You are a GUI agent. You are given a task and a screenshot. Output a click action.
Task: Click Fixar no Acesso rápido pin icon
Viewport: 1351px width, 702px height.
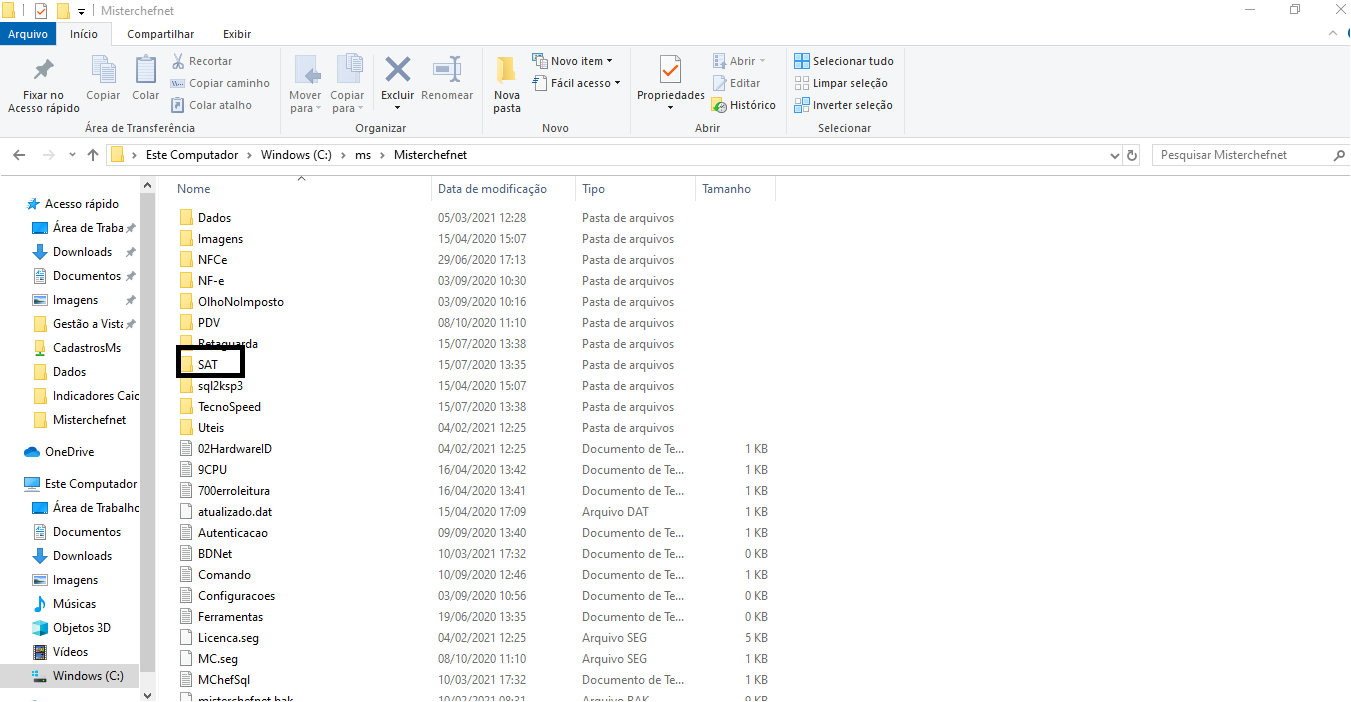point(43,70)
